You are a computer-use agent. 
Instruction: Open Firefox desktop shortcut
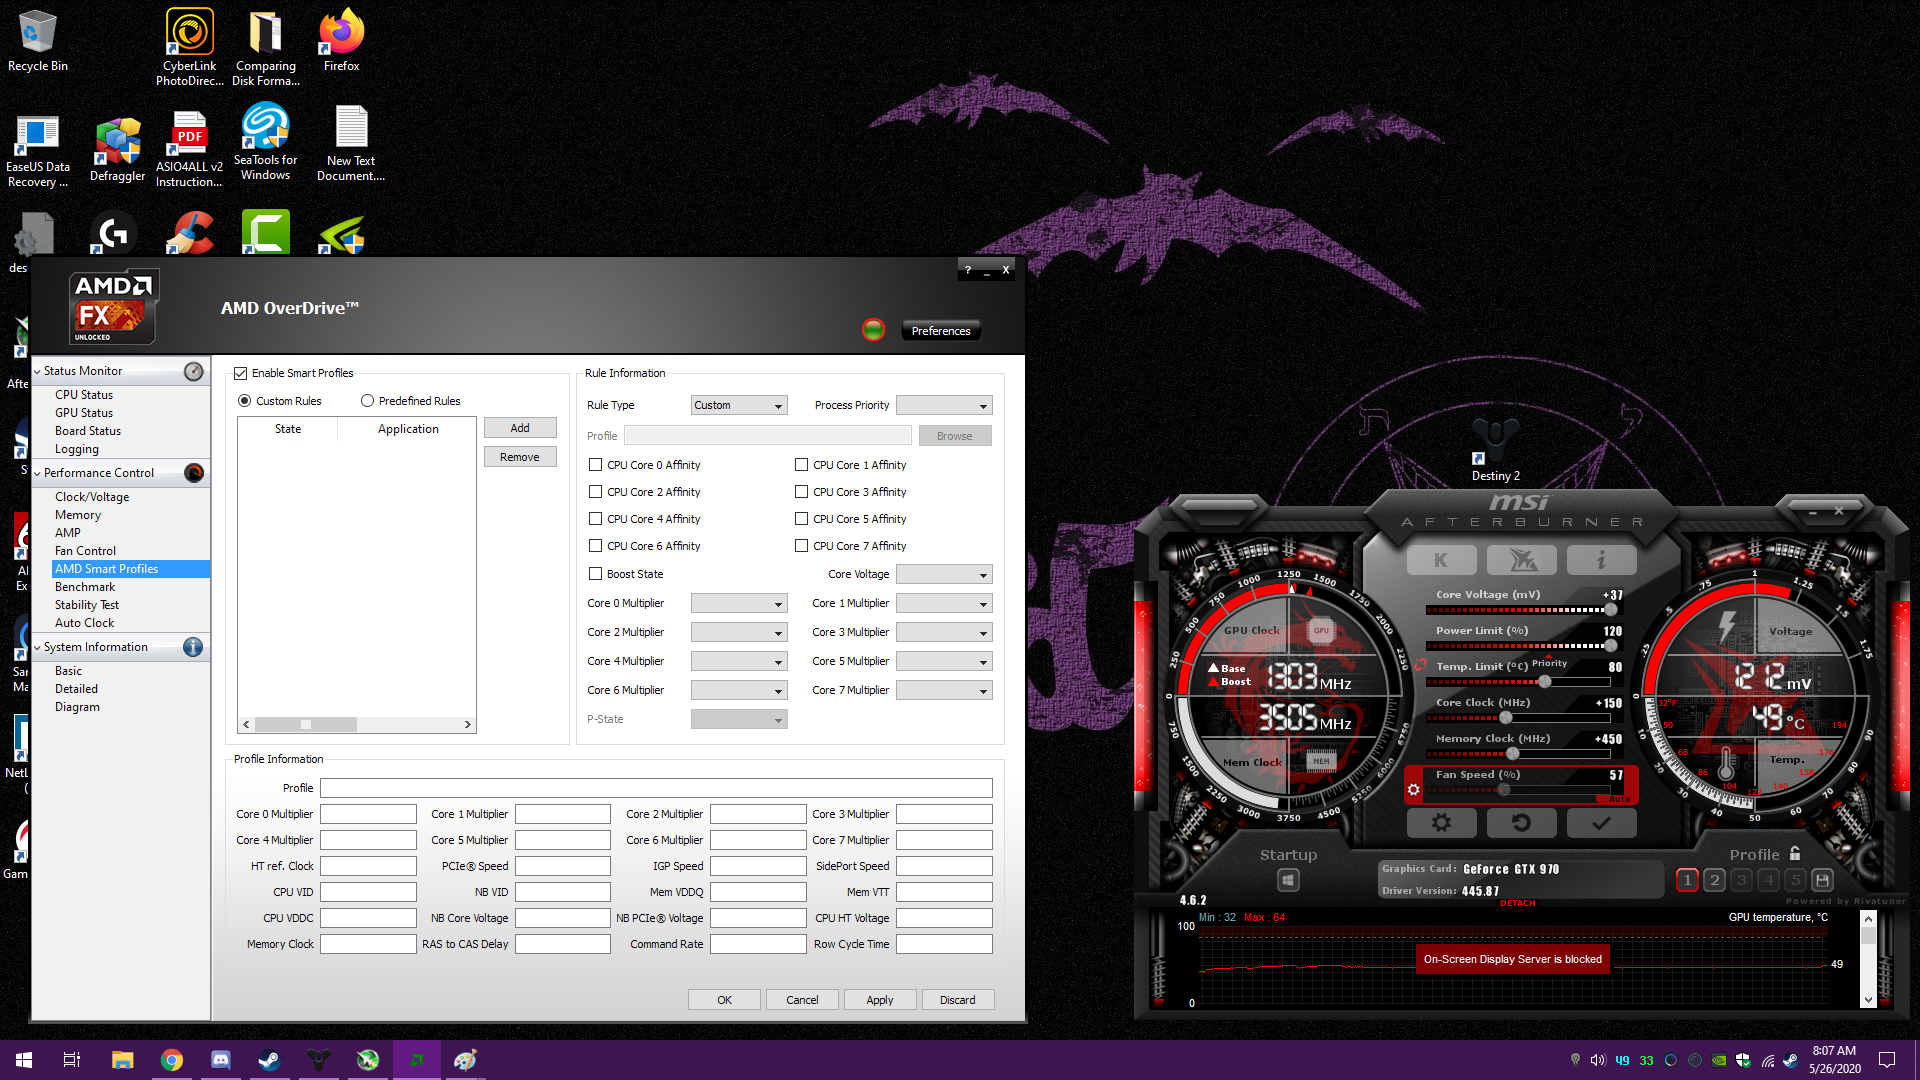(341, 40)
